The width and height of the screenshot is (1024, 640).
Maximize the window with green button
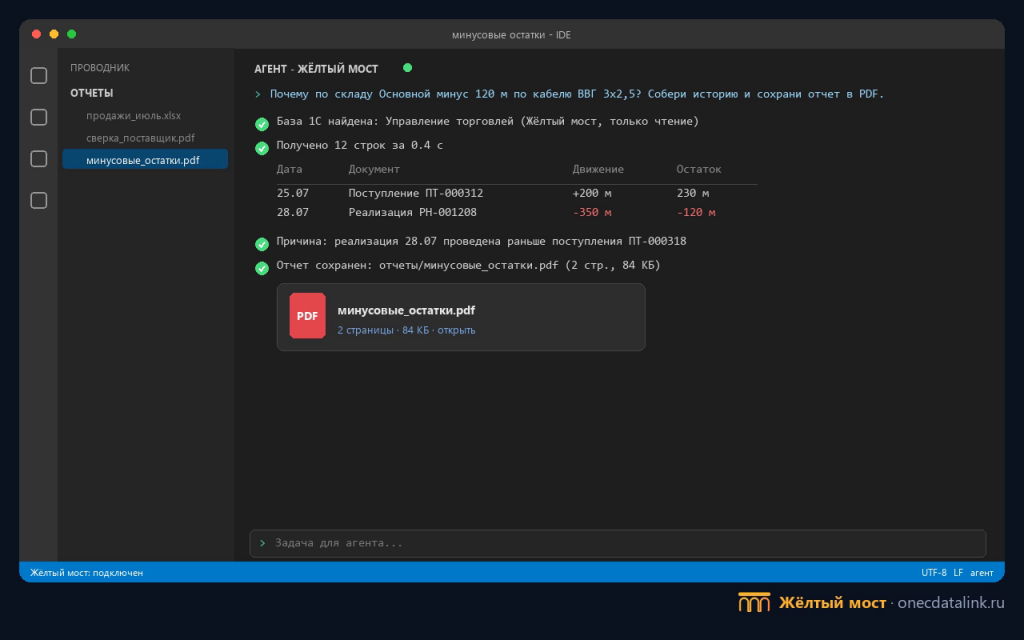point(72,34)
